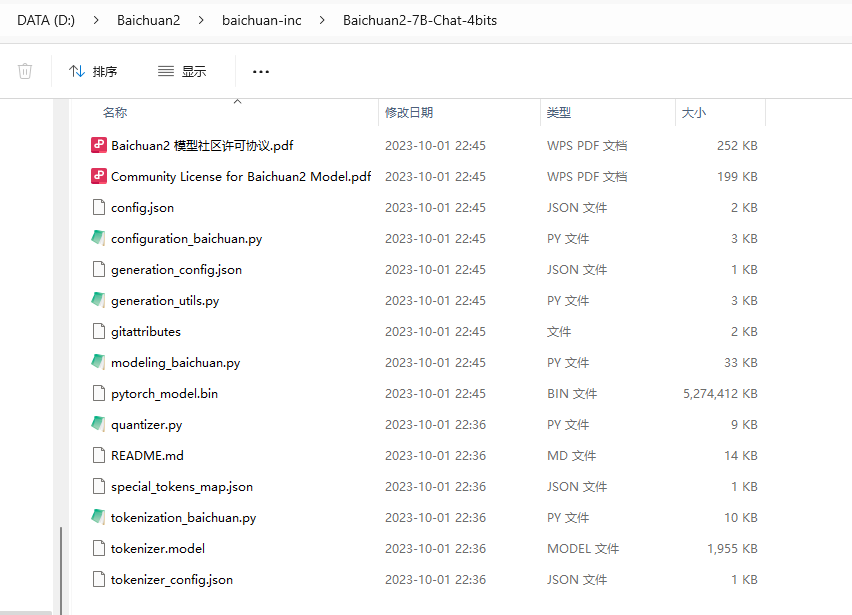Click Python icon of generation_utils.py

[98, 300]
